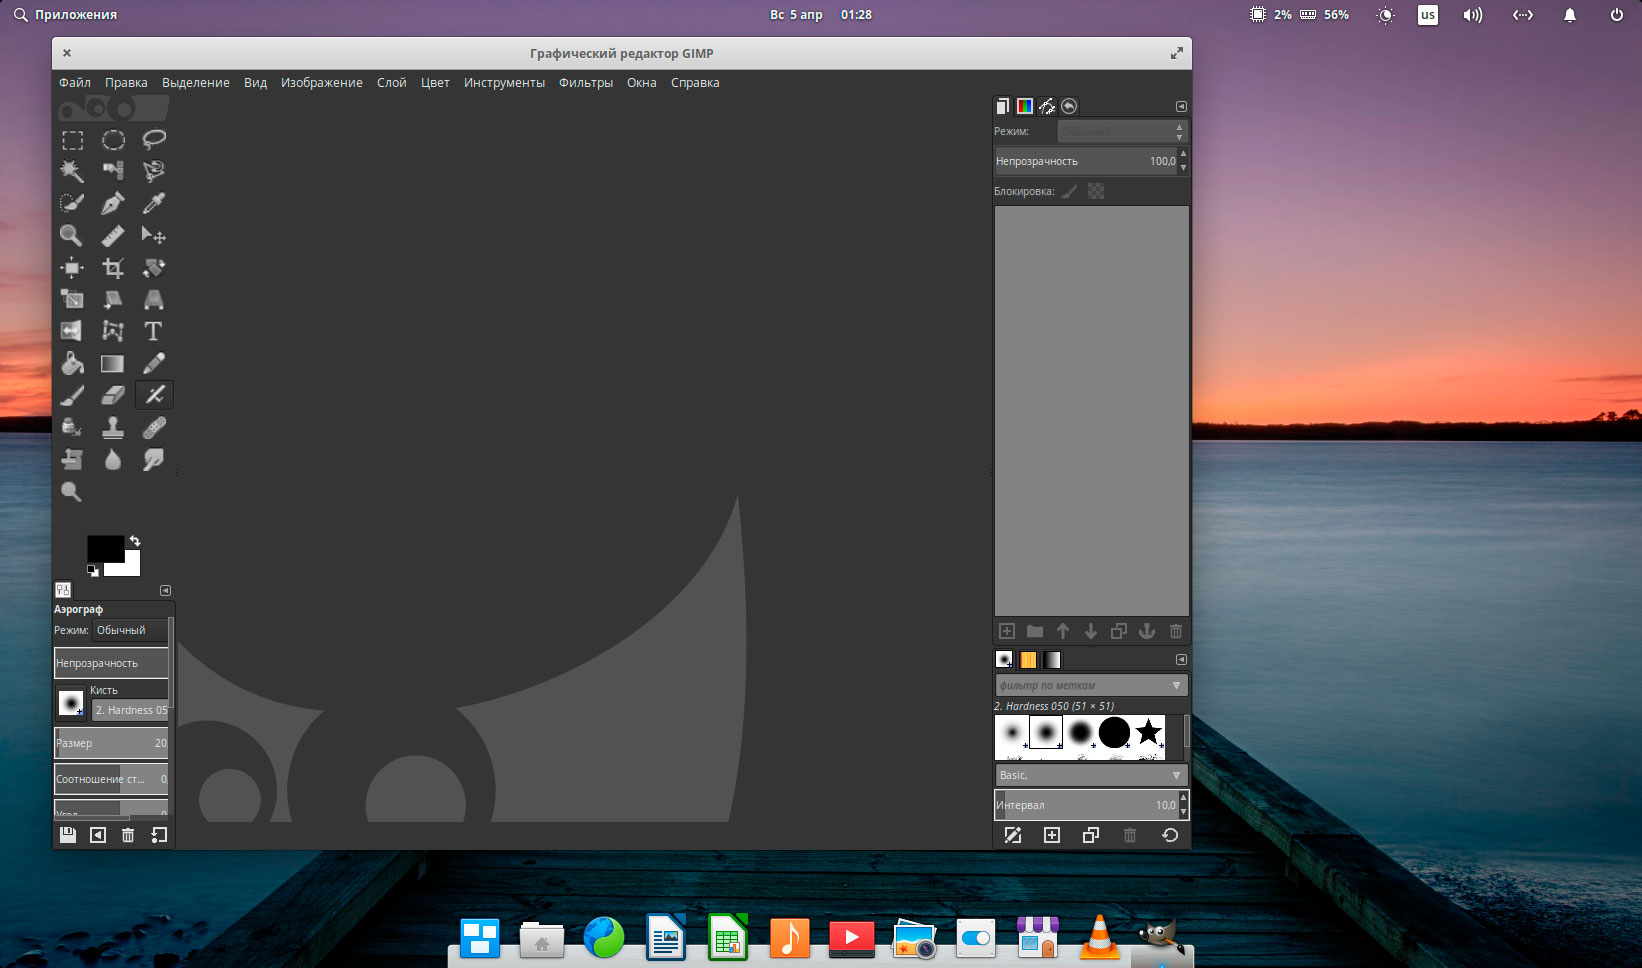Choose the Crop tool in toolbox
Screen dimensions: 1642x968
pos(113,268)
